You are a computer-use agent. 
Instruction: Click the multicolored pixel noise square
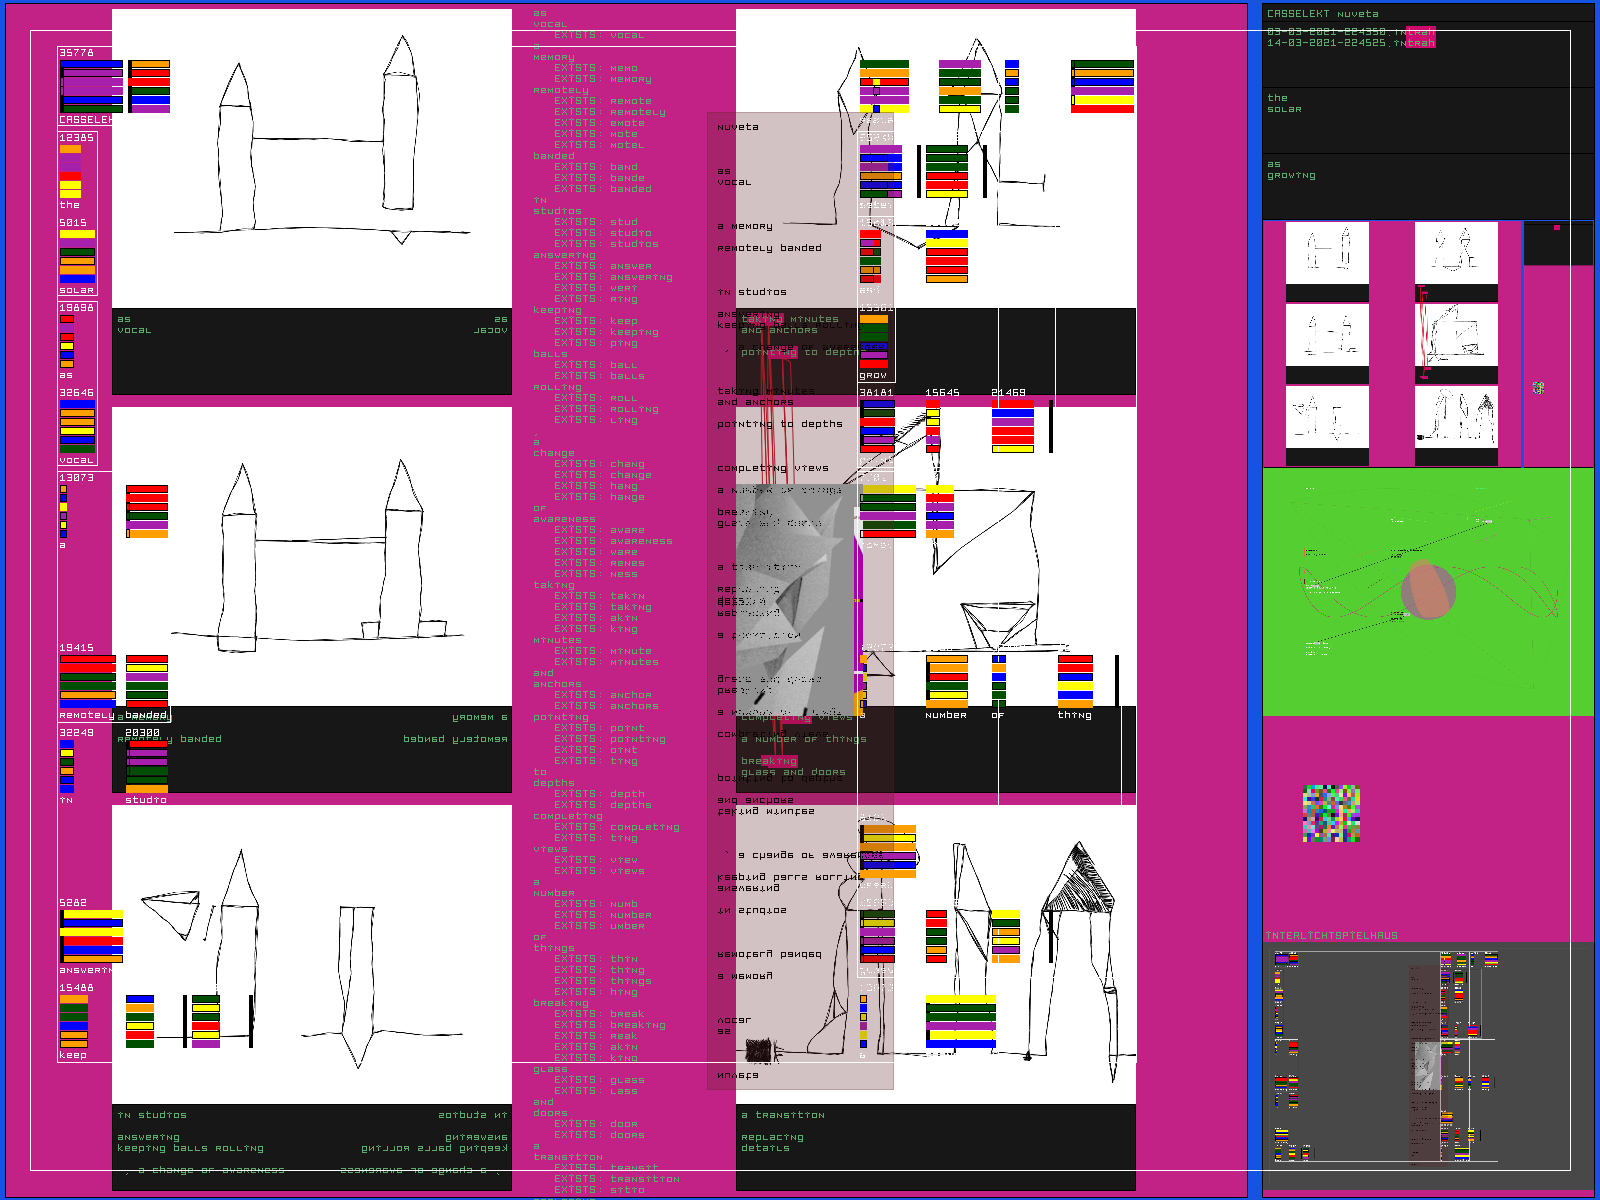point(1331,813)
